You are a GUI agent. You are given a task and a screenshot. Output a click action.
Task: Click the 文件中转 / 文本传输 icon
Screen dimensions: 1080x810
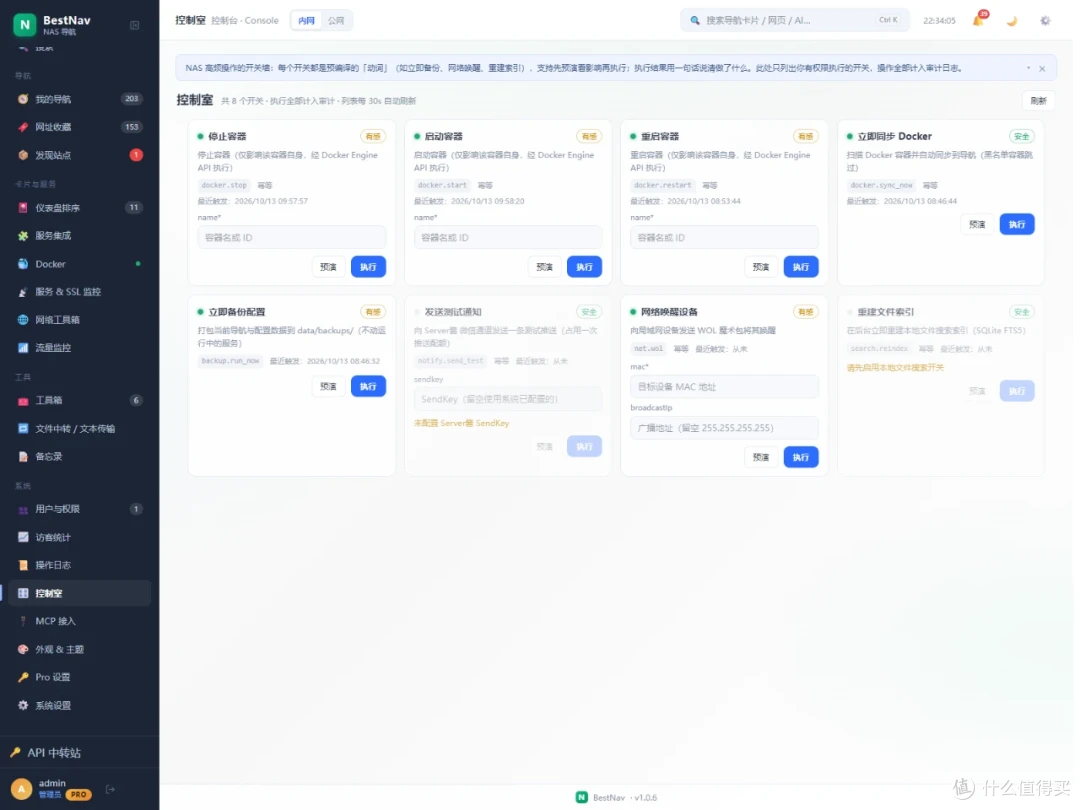[x=23, y=428]
